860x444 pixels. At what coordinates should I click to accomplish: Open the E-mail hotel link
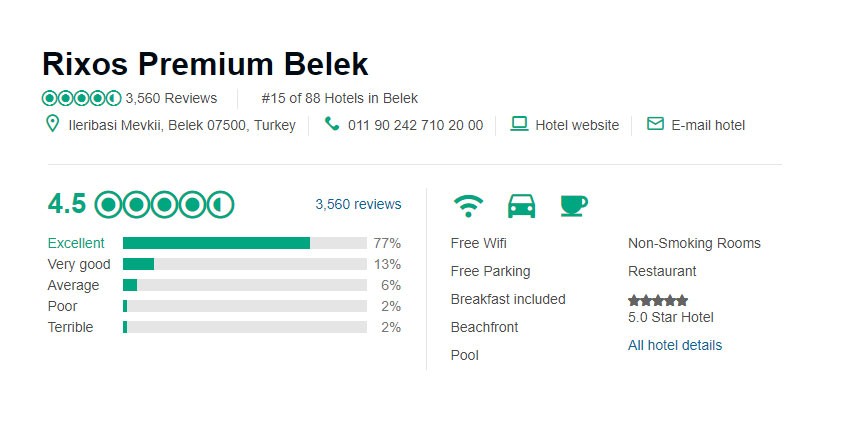tap(708, 125)
